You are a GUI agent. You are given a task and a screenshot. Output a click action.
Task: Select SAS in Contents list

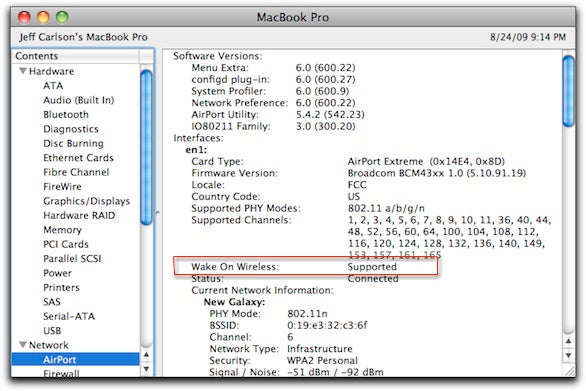tap(52, 302)
